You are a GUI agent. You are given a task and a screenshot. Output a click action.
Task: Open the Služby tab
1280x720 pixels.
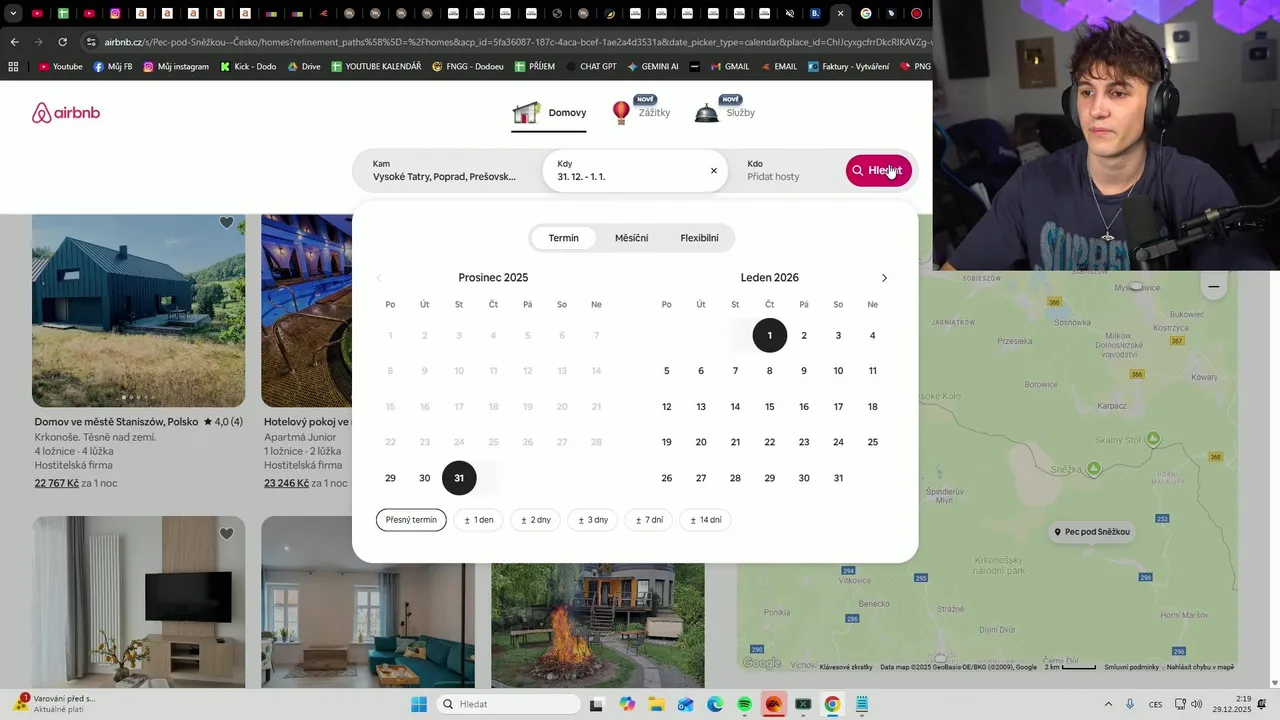click(x=725, y=113)
